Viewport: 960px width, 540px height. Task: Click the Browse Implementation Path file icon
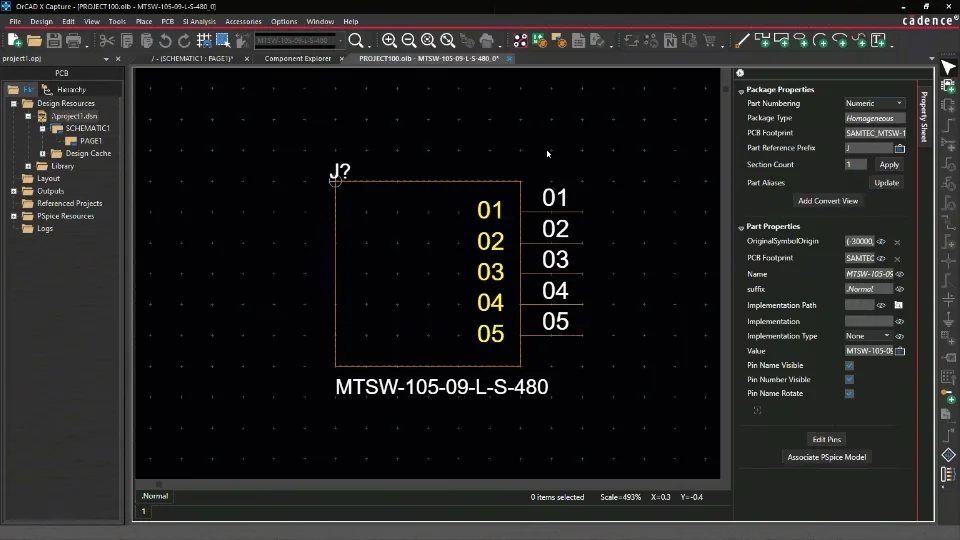[898, 305]
